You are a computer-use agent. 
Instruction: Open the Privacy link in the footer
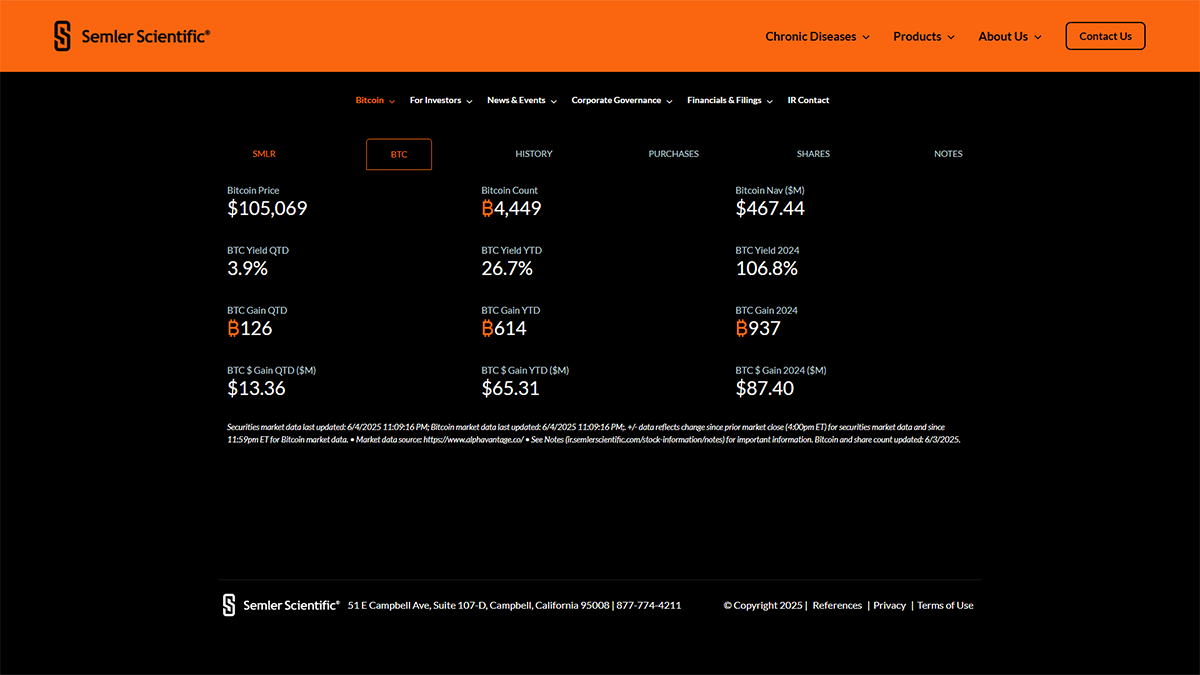point(889,605)
